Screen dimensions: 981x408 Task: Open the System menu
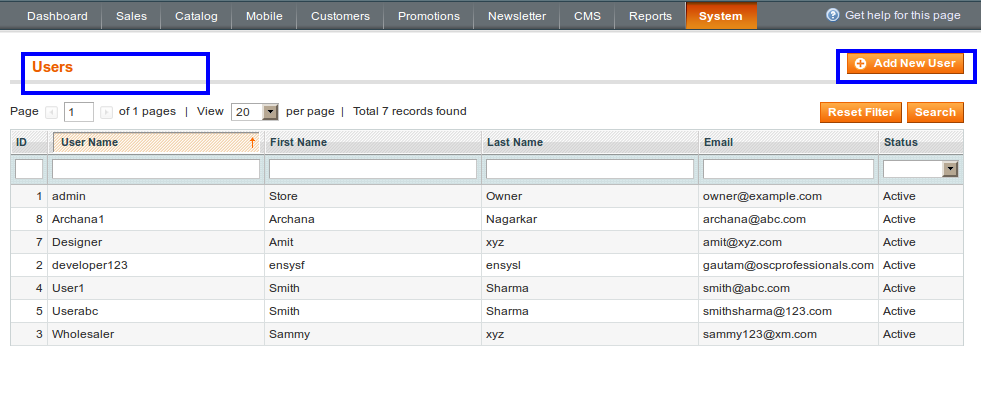click(x=720, y=16)
